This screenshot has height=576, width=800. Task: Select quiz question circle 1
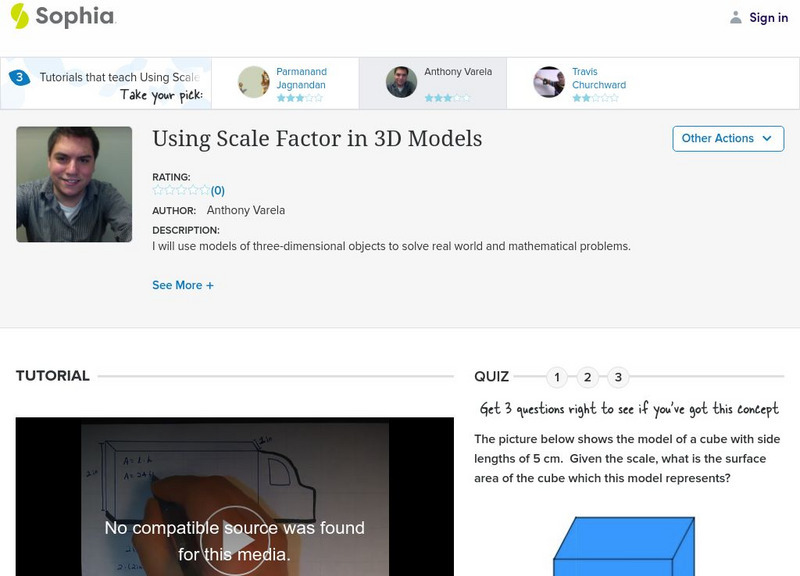(557, 378)
